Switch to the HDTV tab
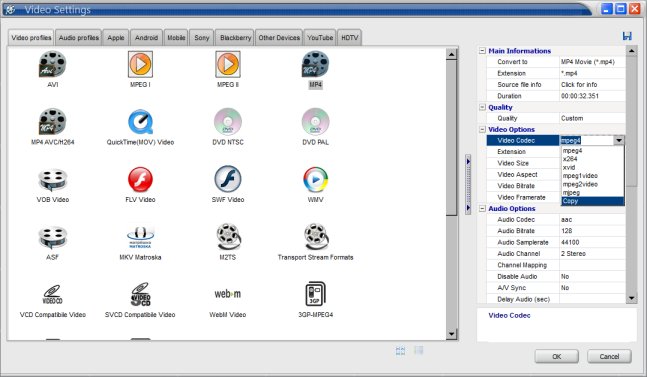Screen dimensions: 647x377 click(349, 38)
